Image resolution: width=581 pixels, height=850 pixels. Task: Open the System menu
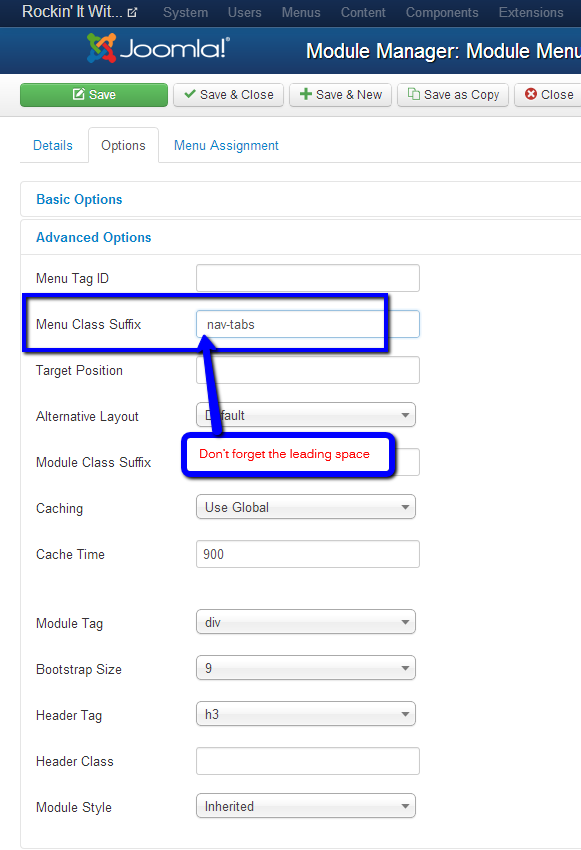(x=185, y=12)
